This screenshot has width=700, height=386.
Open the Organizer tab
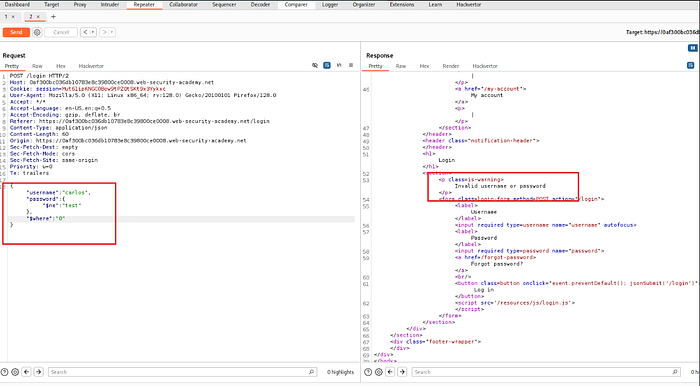(x=364, y=4)
